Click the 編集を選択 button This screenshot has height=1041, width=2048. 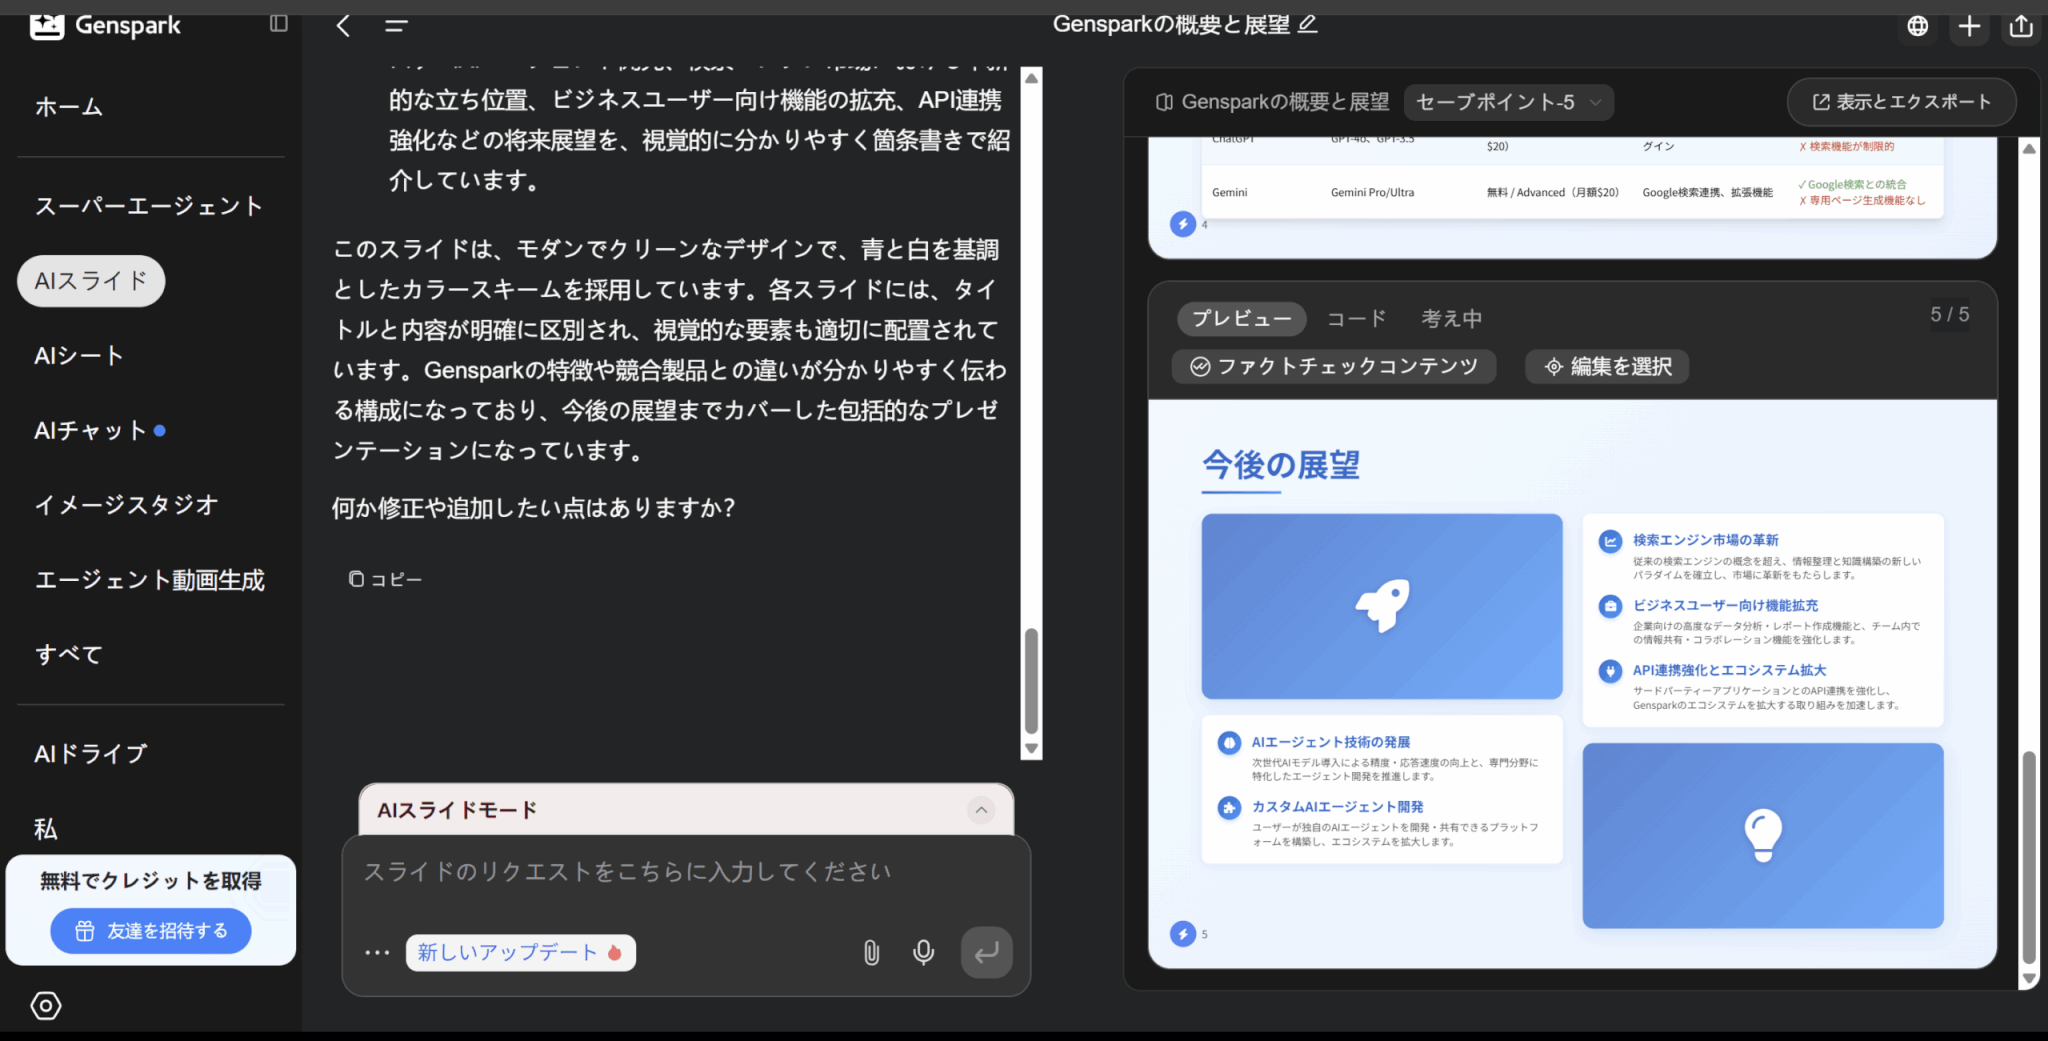click(1607, 367)
